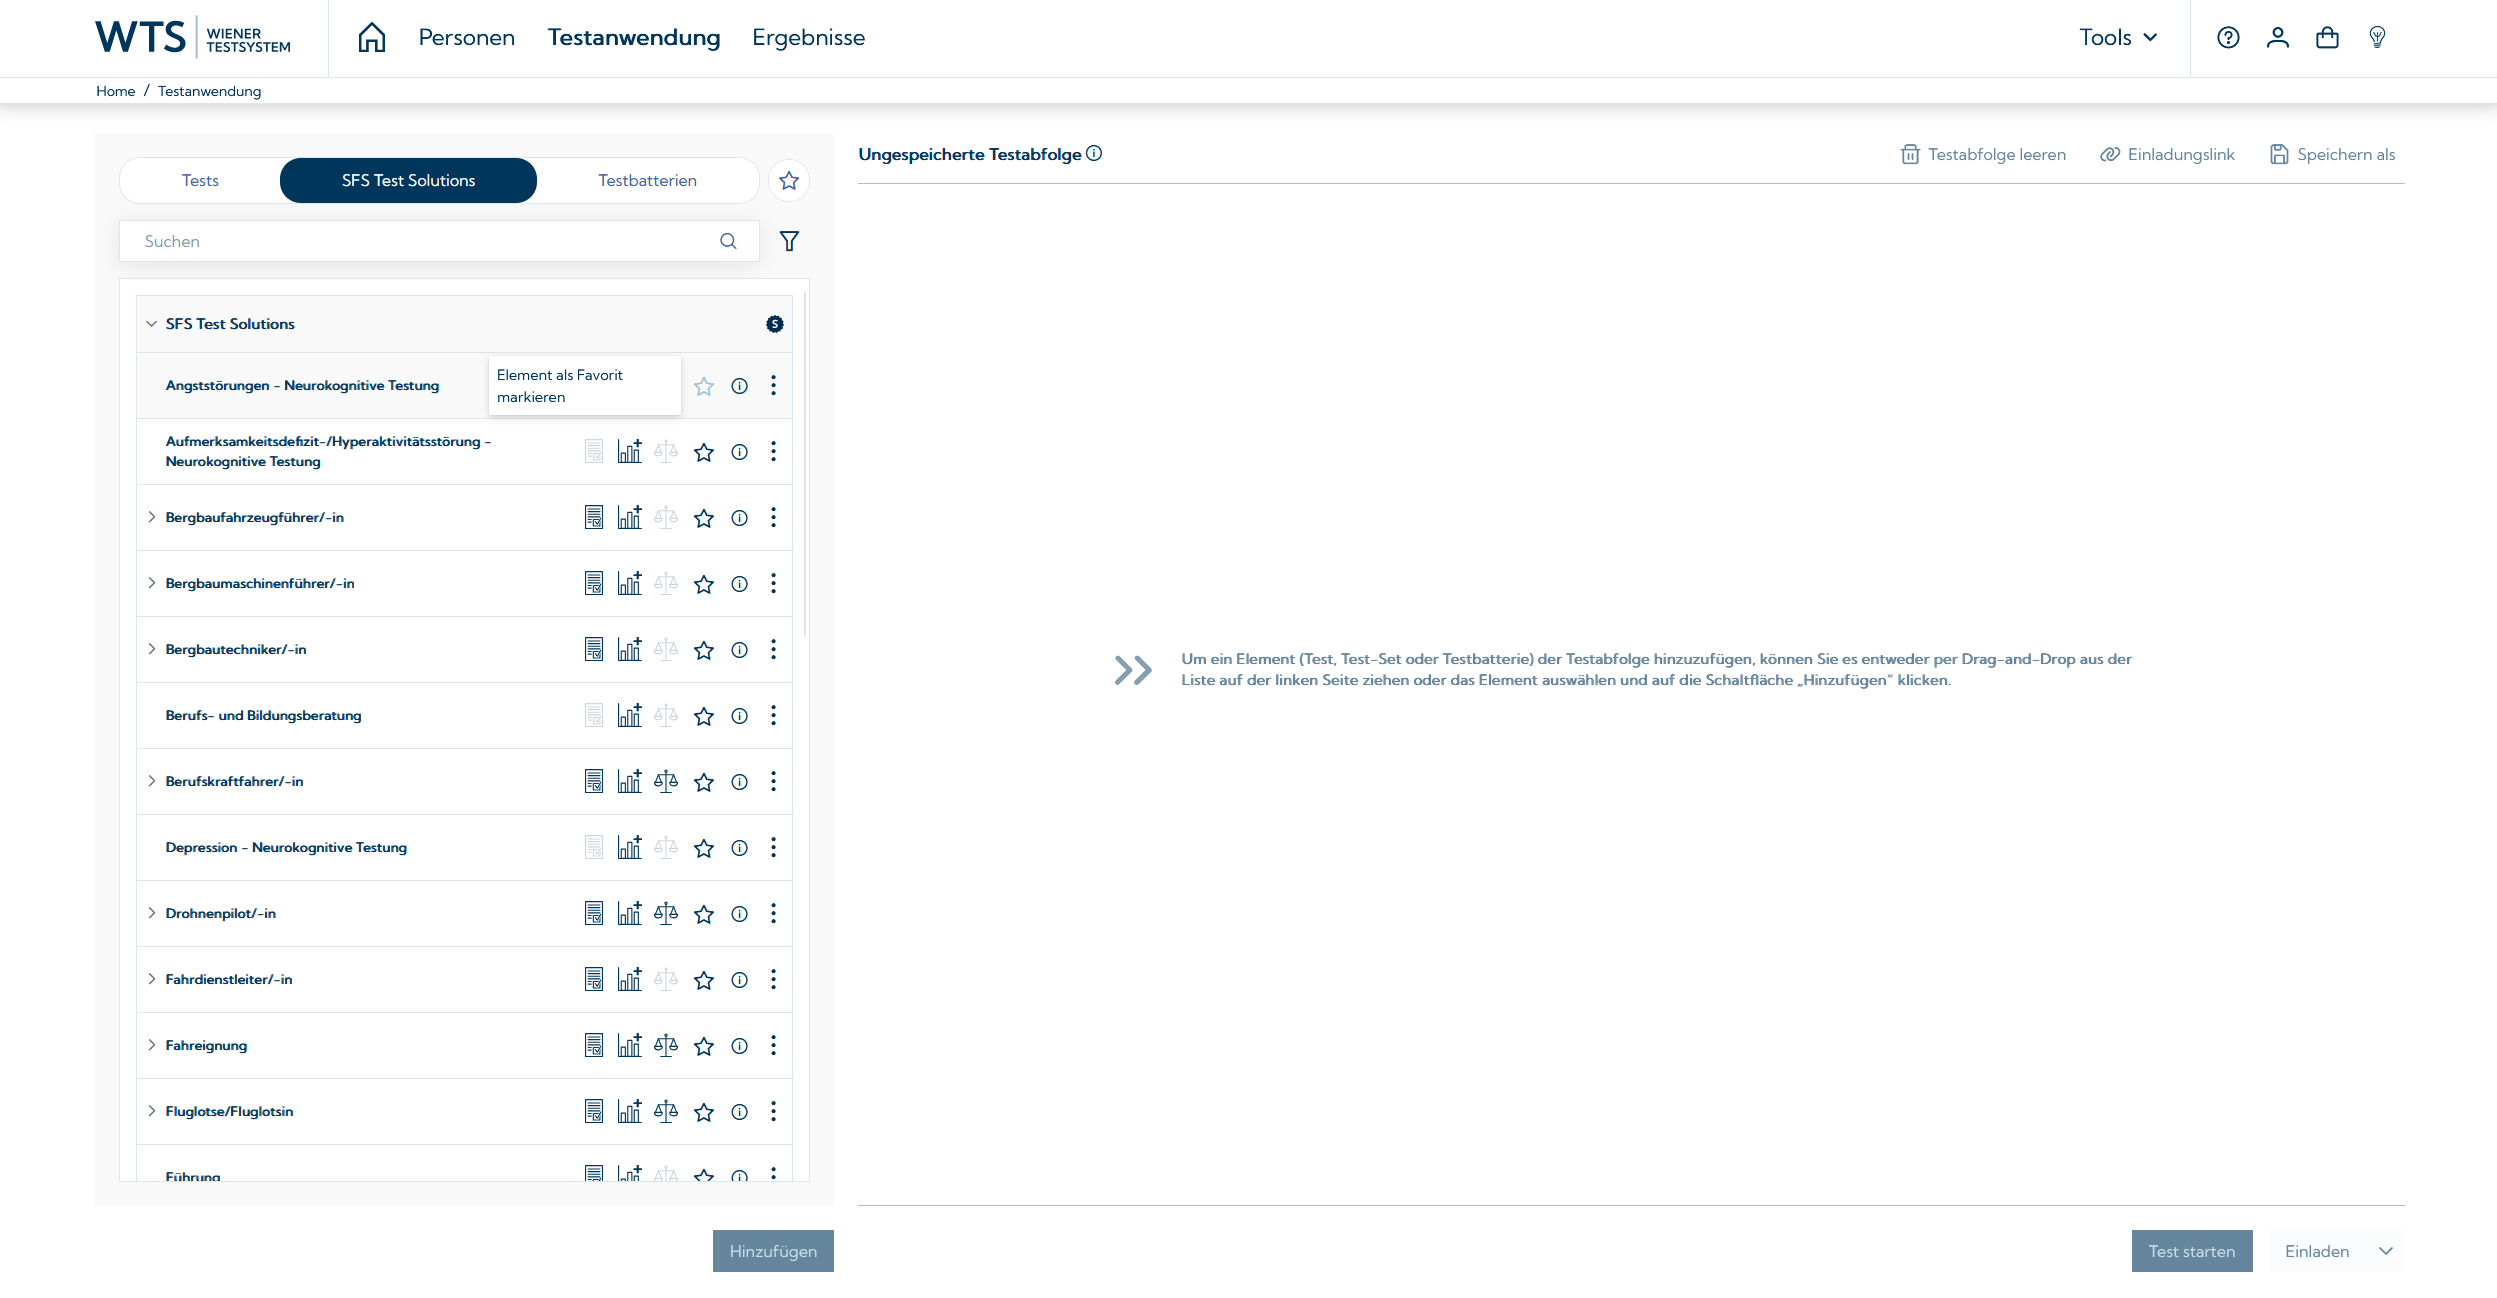Expand Fahrdienstleiter/-in tree item
Image resolution: width=2497 pixels, height=1298 pixels.
pos(152,979)
